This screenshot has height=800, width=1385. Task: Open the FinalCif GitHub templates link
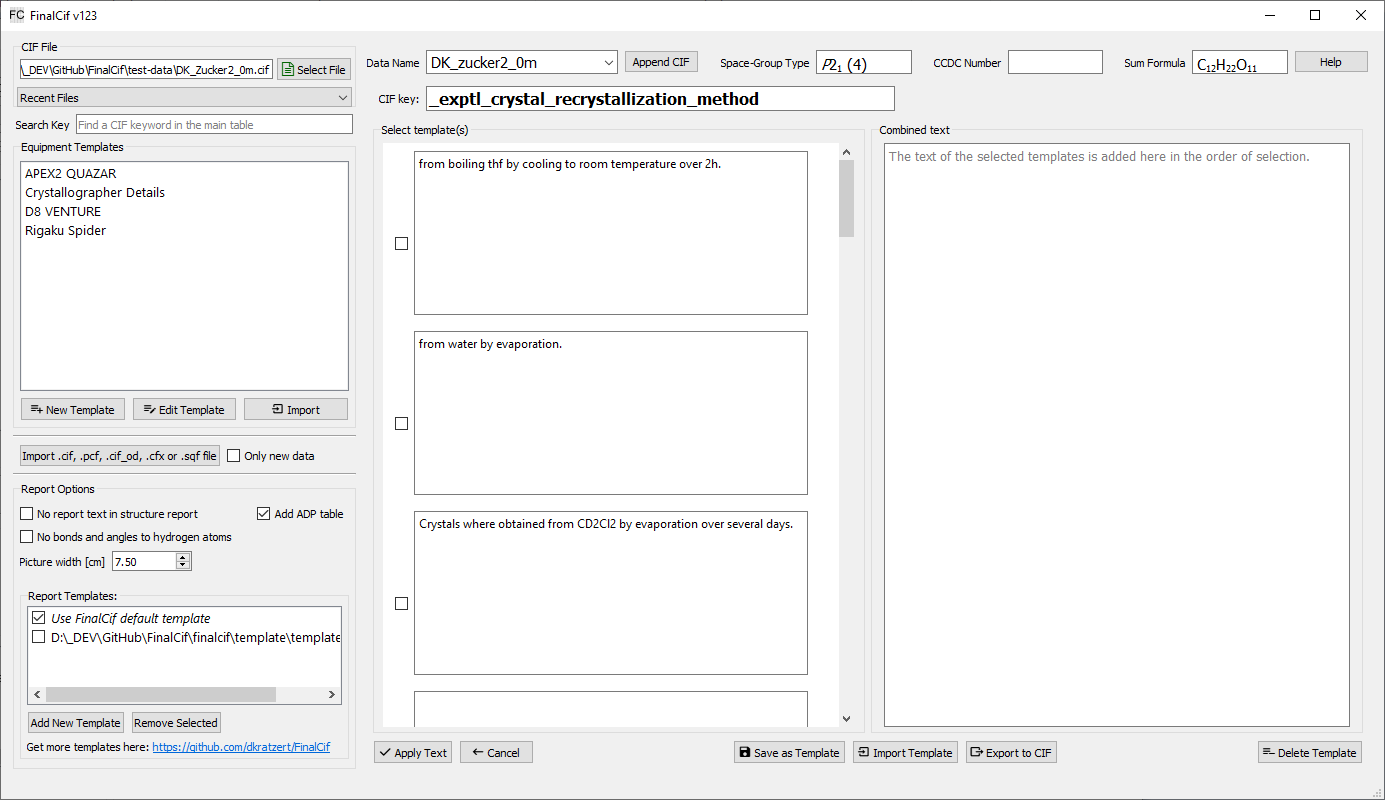click(x=241, y=747)
